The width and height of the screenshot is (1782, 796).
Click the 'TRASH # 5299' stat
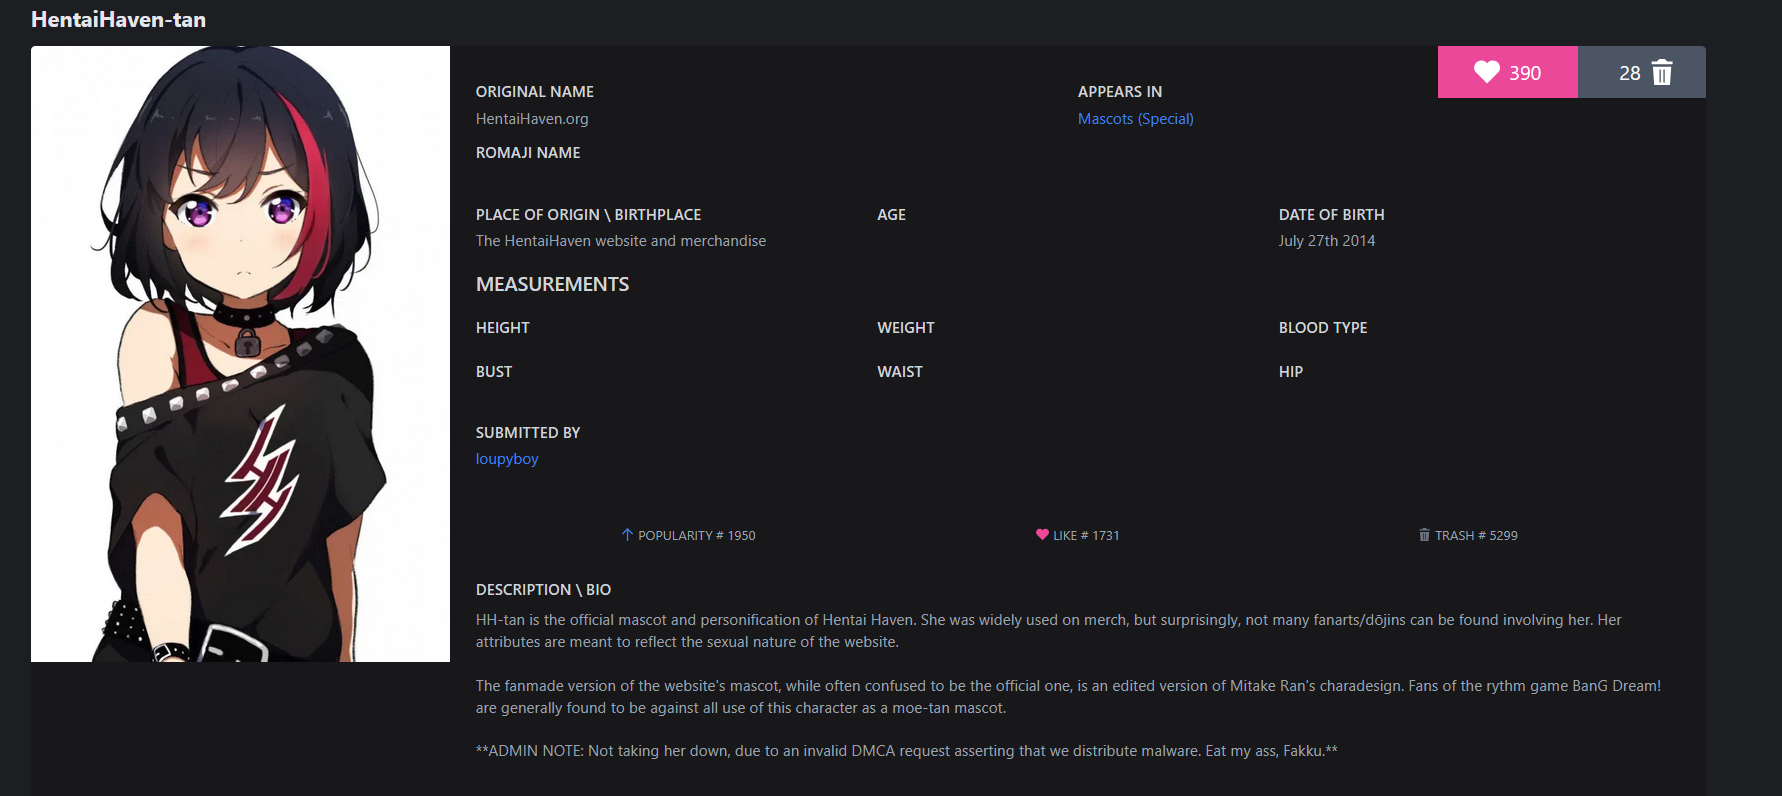coord(1468,535)
